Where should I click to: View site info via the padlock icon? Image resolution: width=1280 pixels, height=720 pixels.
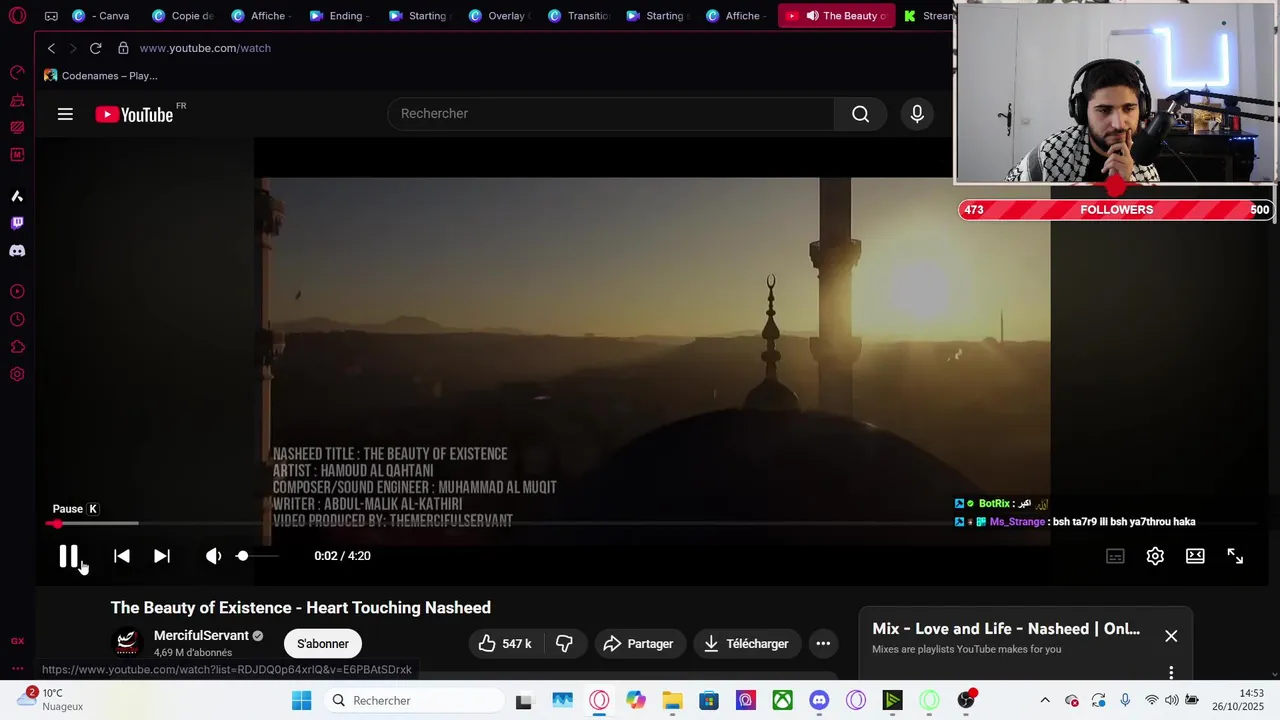[x=123, y=48]
